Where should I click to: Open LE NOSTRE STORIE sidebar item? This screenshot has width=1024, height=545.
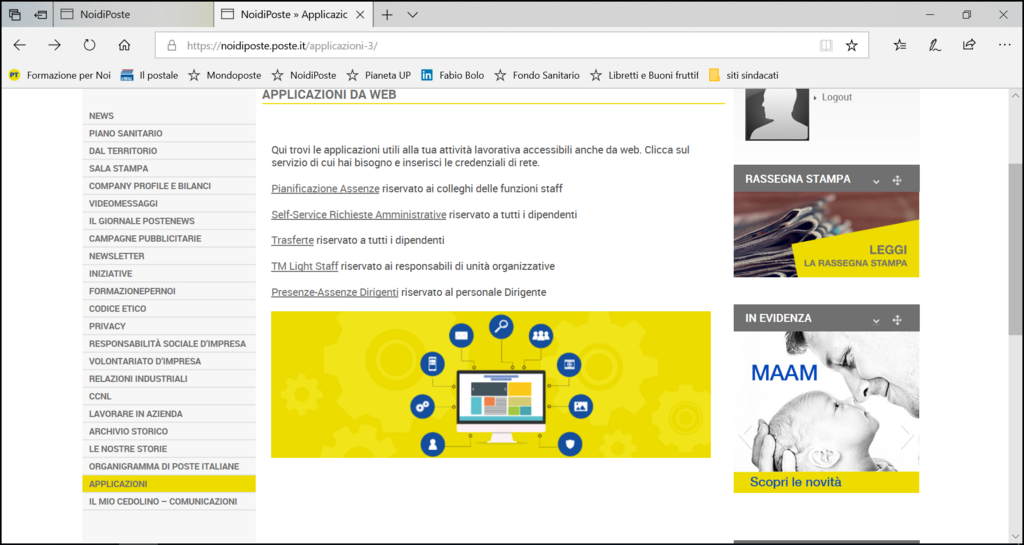click(168, 449)
